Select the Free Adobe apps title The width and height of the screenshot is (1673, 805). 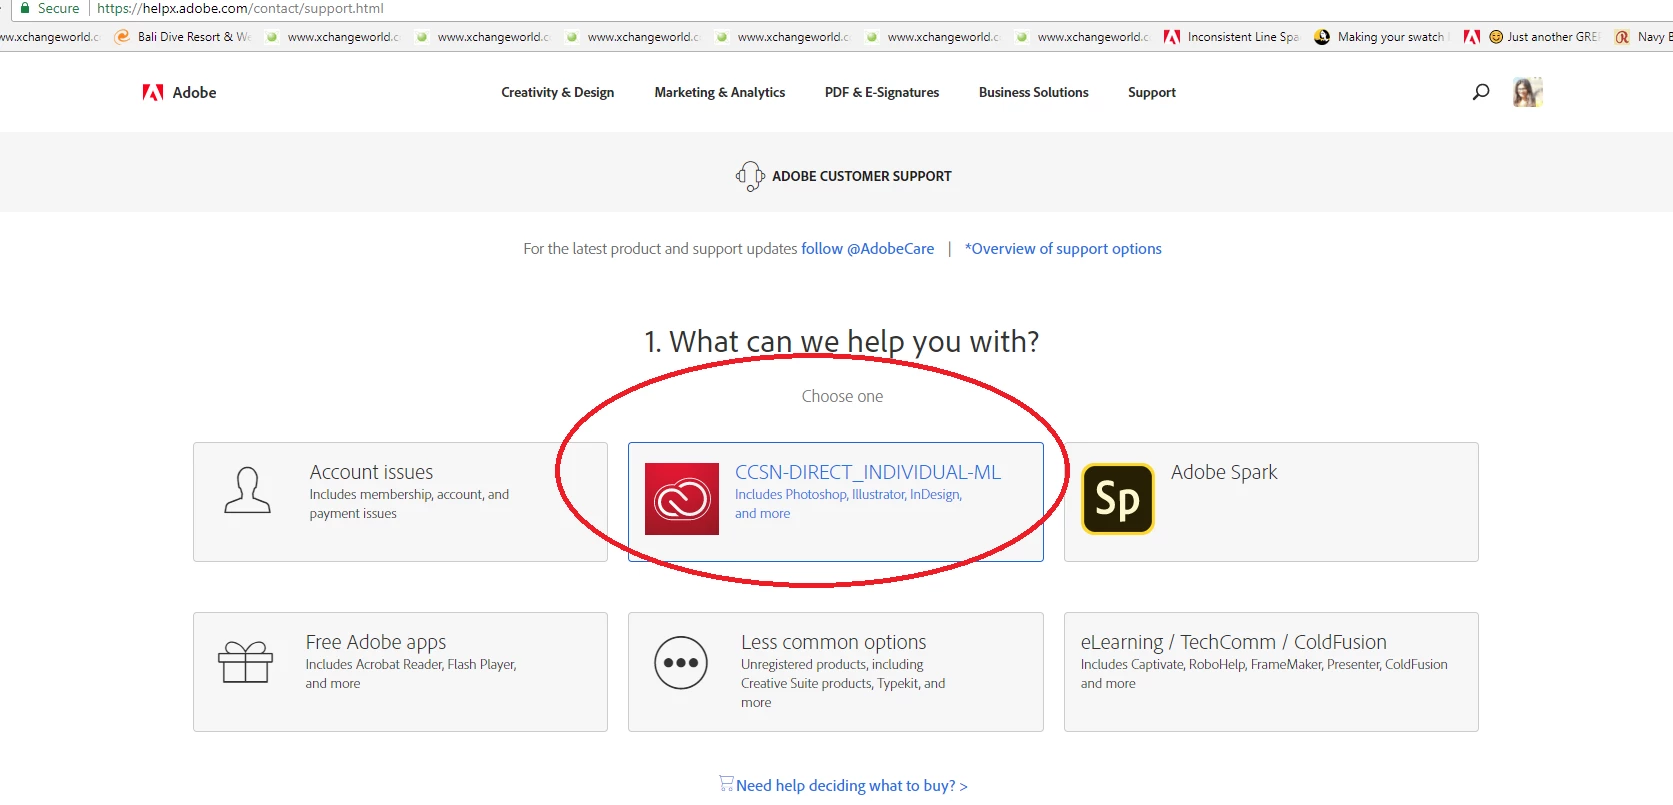pyautogui.click(x=376, y=642)
